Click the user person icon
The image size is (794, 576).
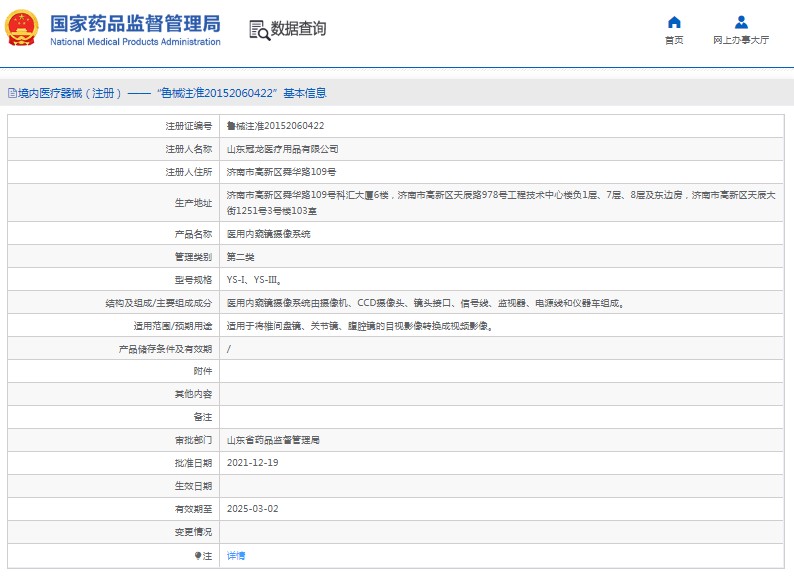(741, 22)
